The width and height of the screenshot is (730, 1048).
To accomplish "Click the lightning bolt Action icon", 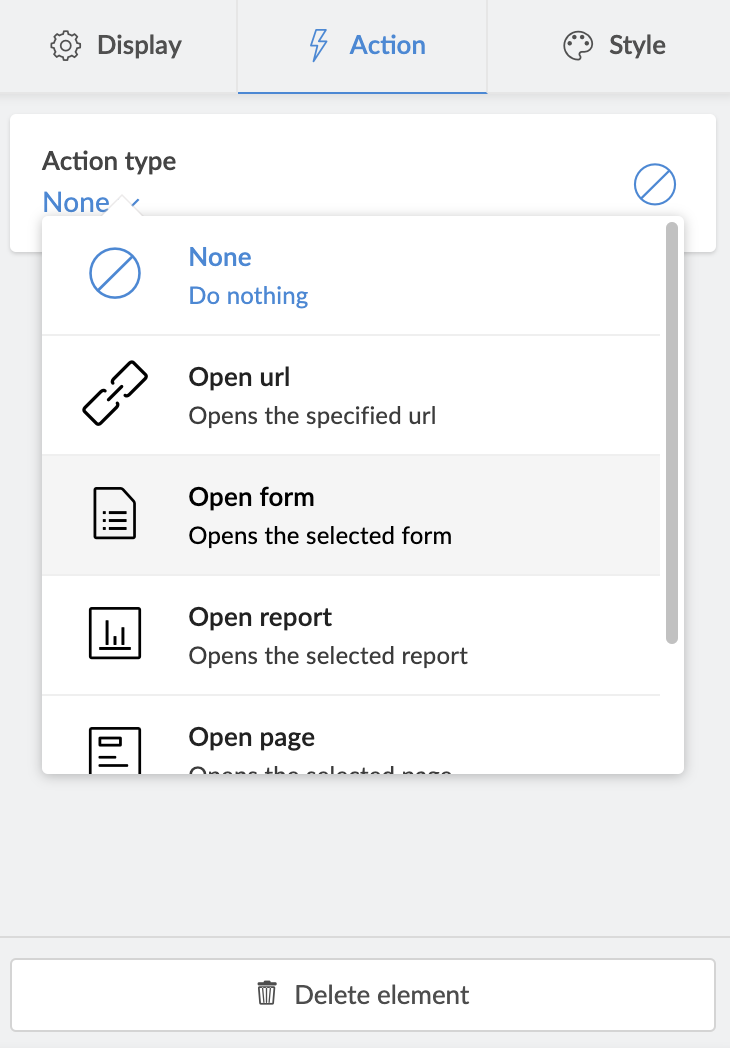I will [319, 46].
